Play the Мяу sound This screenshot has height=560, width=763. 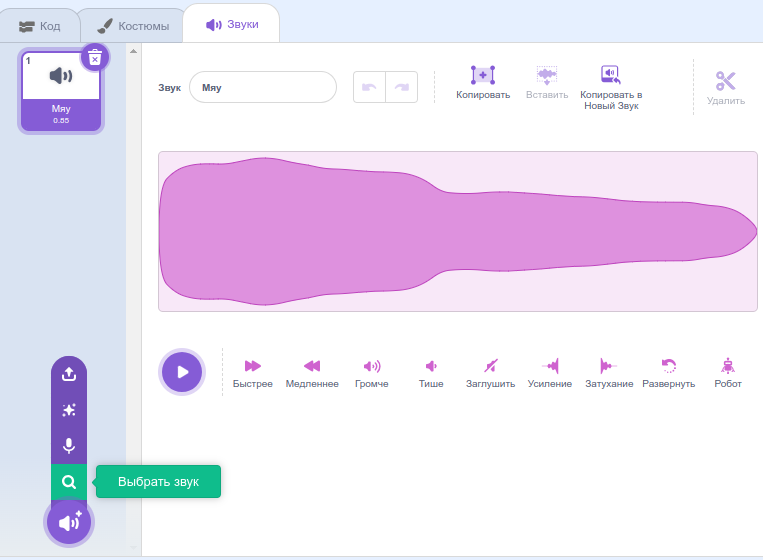(182, 372)
